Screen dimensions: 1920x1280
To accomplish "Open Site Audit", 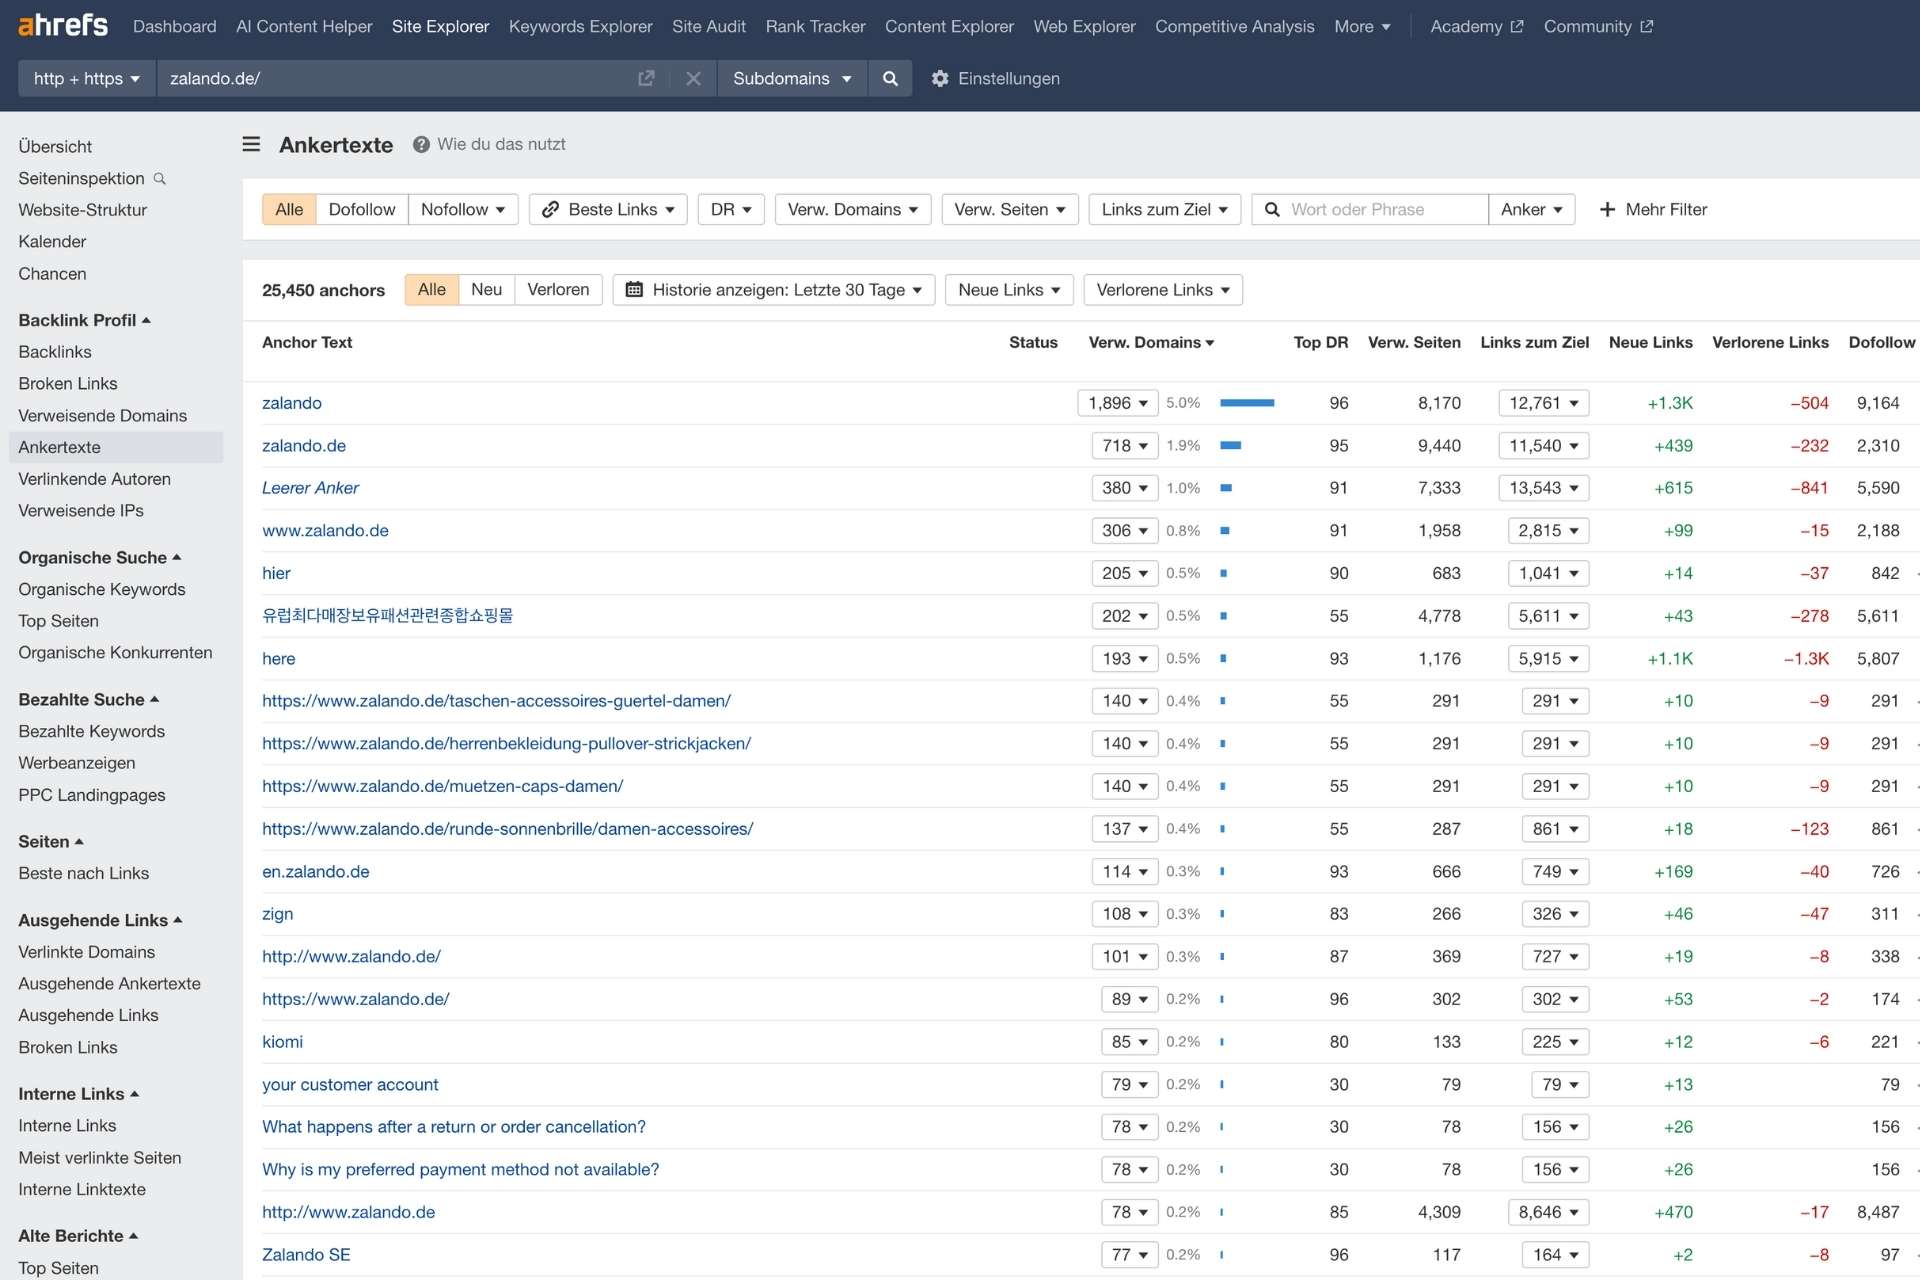I will click(x=709, y=26).
